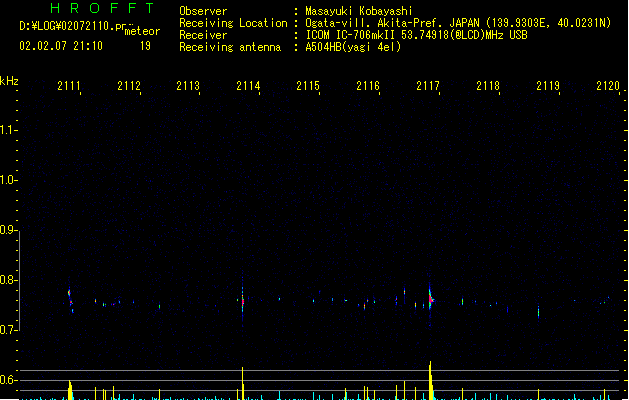
Task: Click the 2111 time axis marker
Action: click(69, 86)
